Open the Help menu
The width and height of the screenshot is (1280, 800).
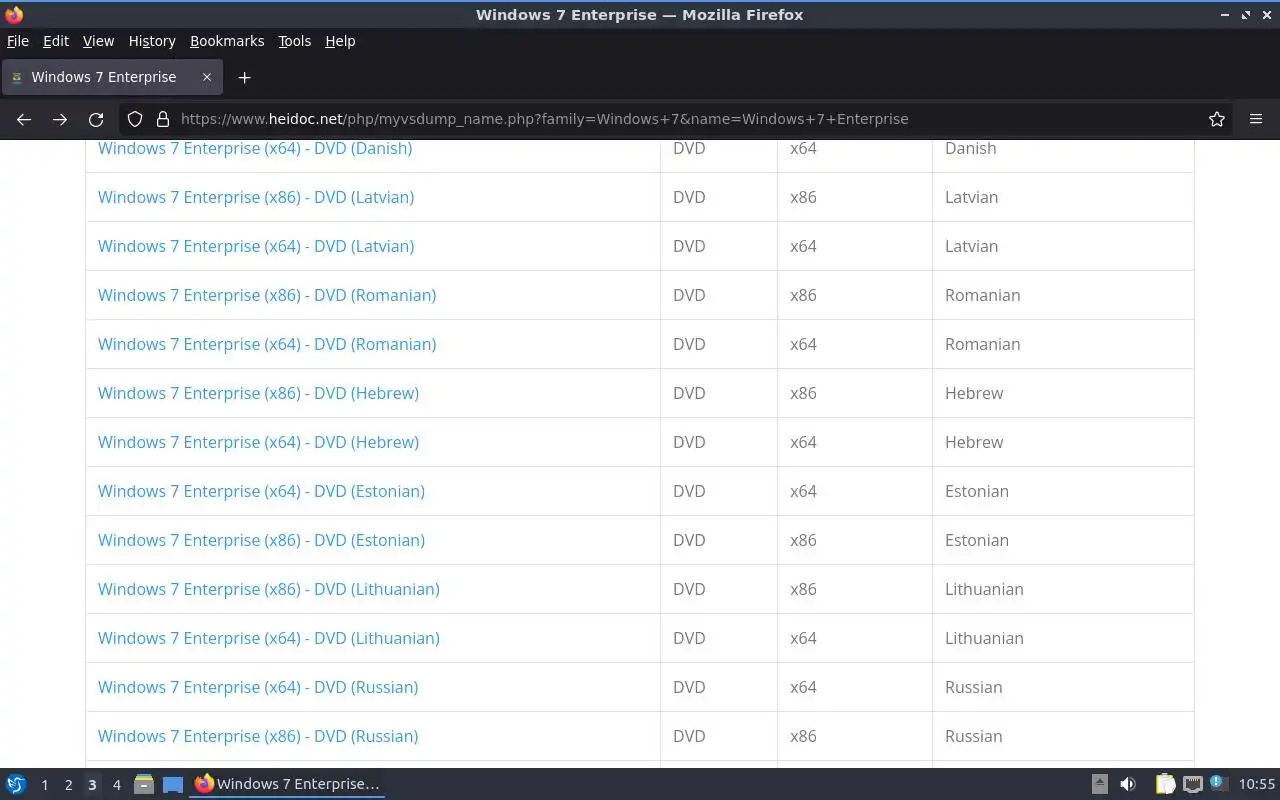340,41
